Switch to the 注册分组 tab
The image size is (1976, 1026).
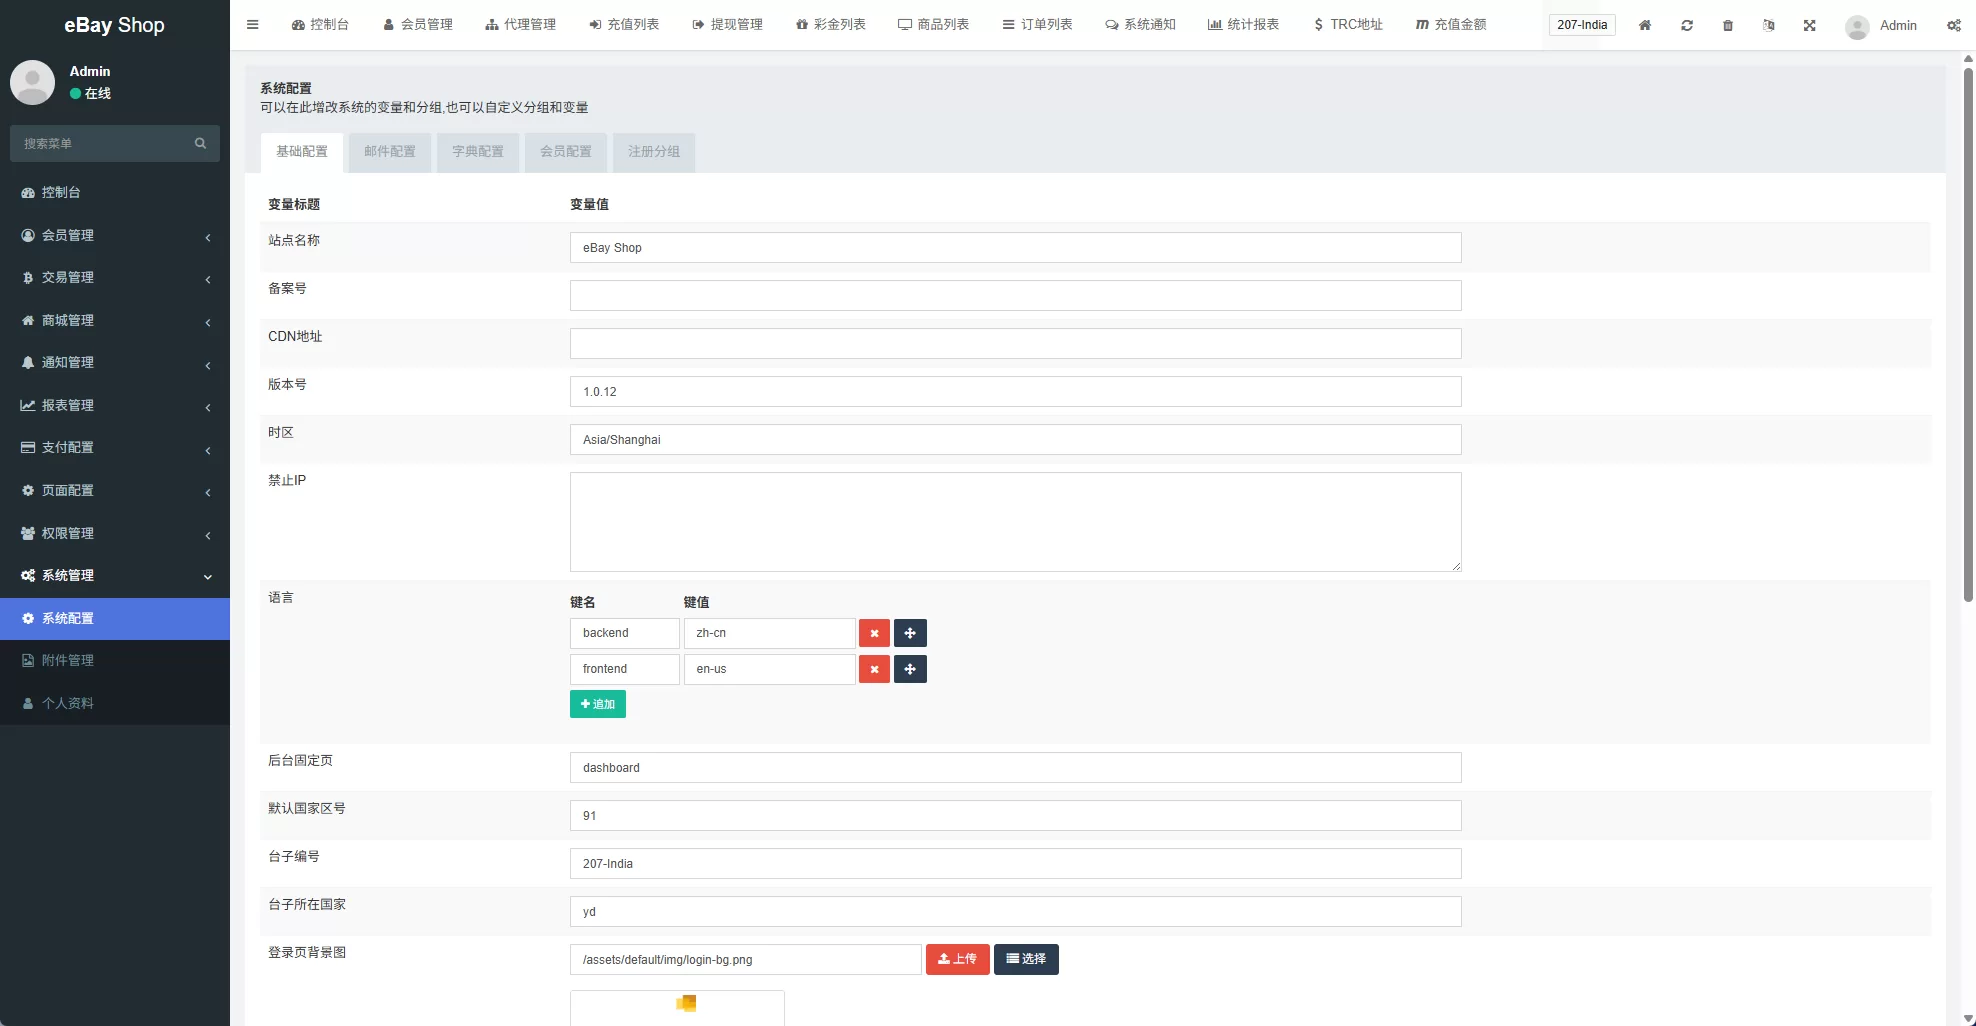653,152
